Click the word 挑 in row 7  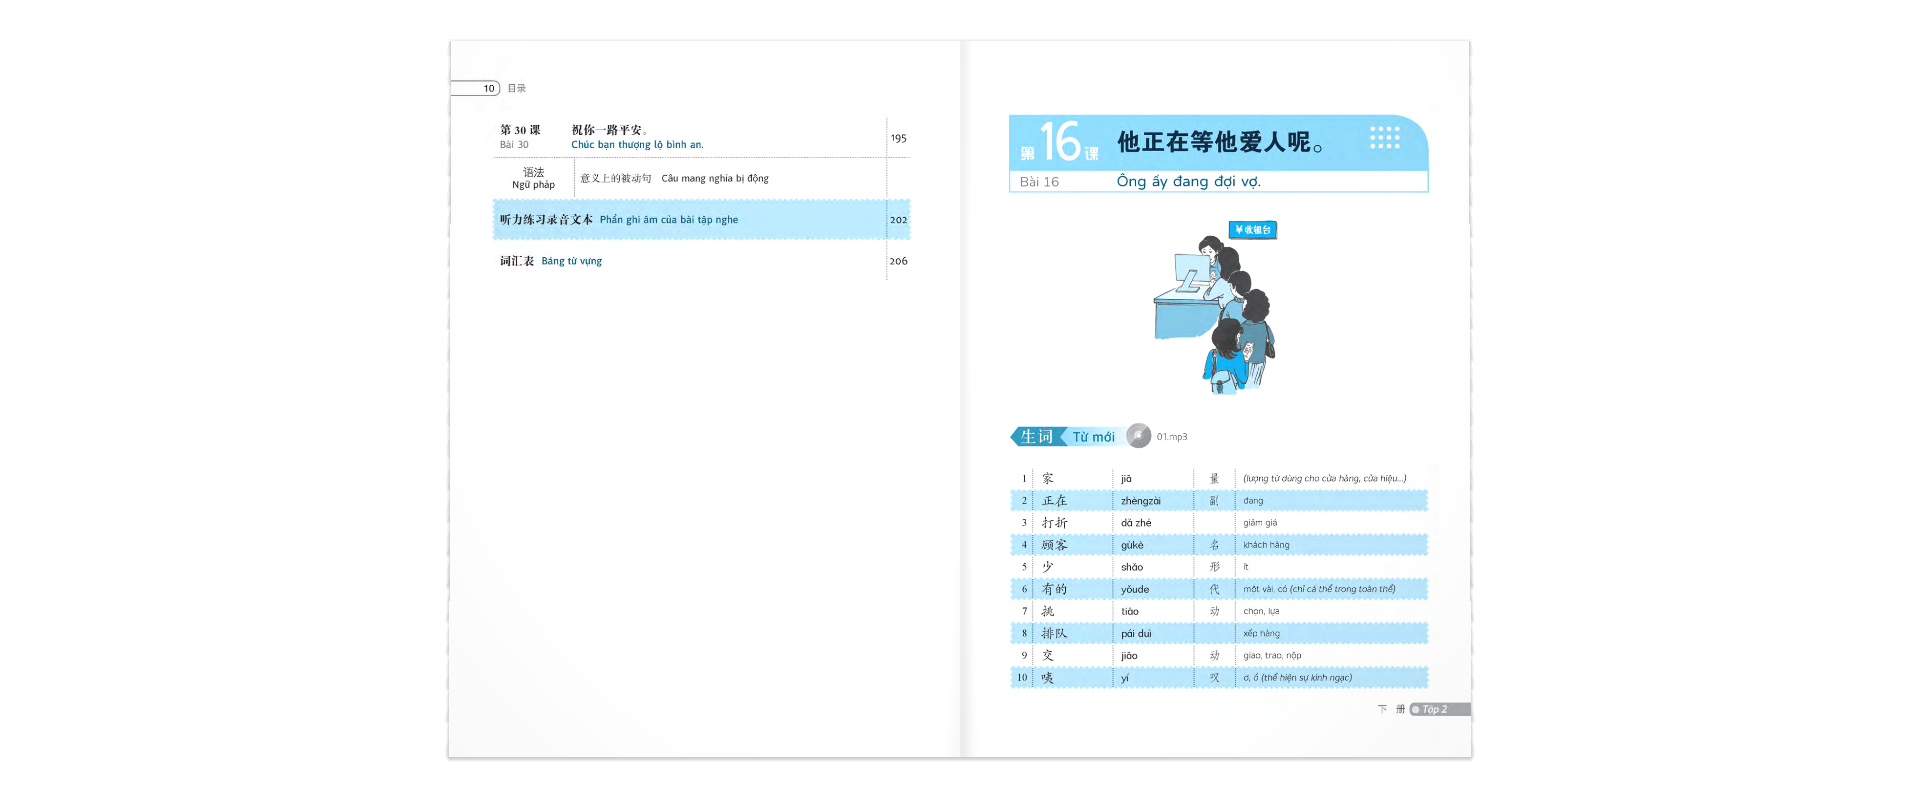tap(1048, 611)
